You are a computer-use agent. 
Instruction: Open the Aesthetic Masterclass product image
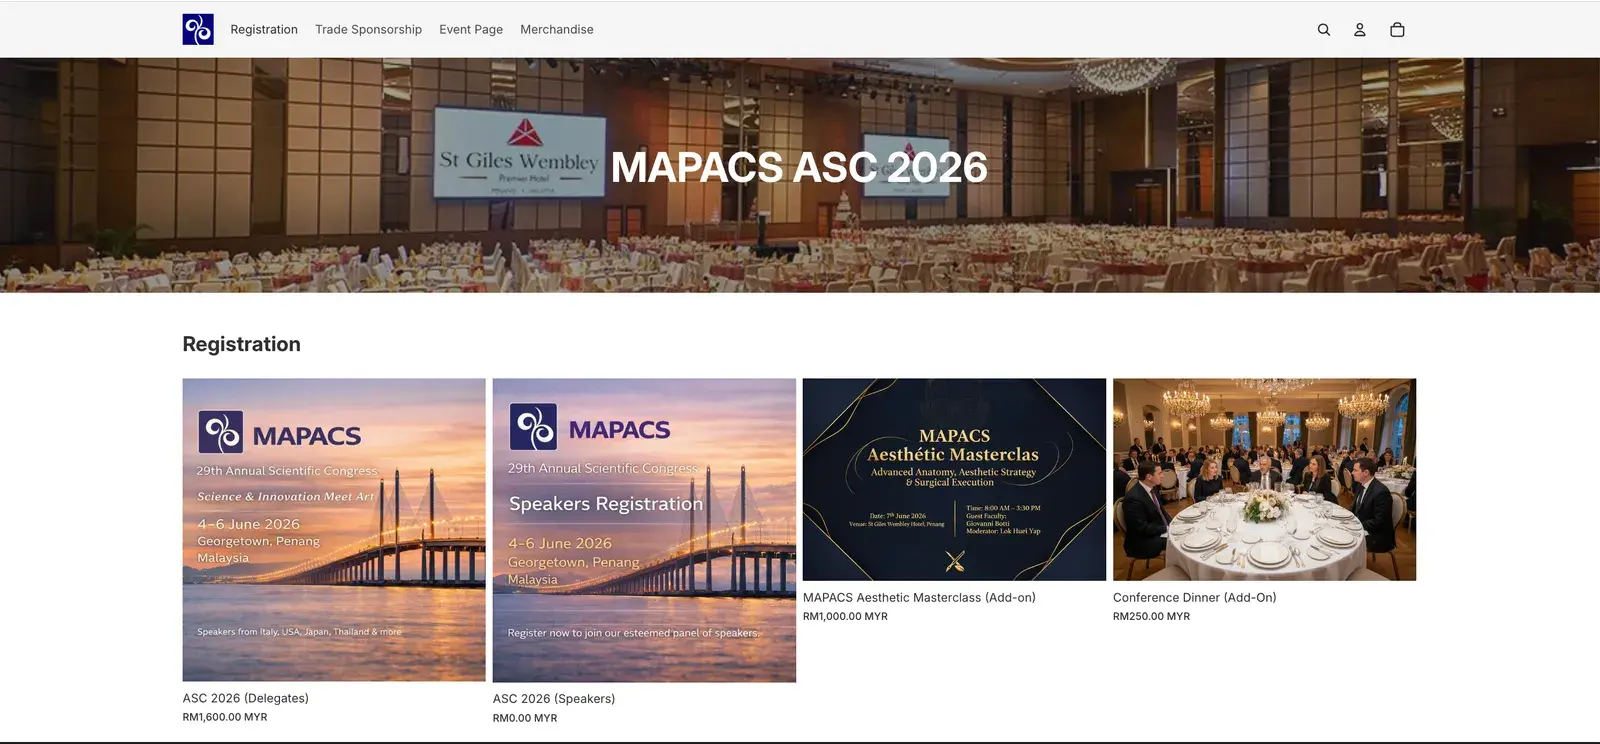(x=954, y=479)
